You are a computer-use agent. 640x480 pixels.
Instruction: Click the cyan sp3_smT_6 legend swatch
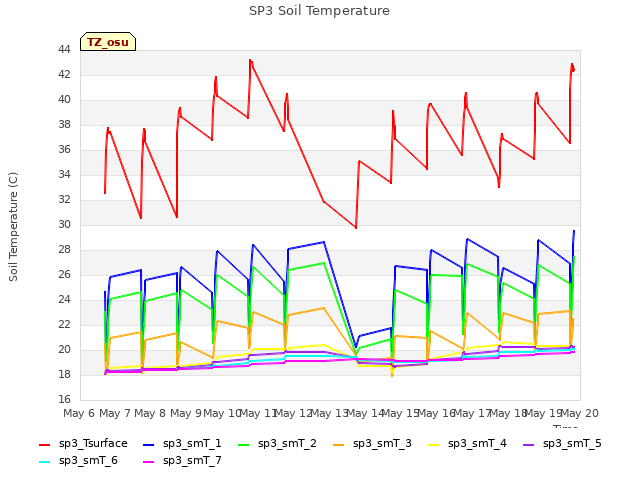[44, 462]
